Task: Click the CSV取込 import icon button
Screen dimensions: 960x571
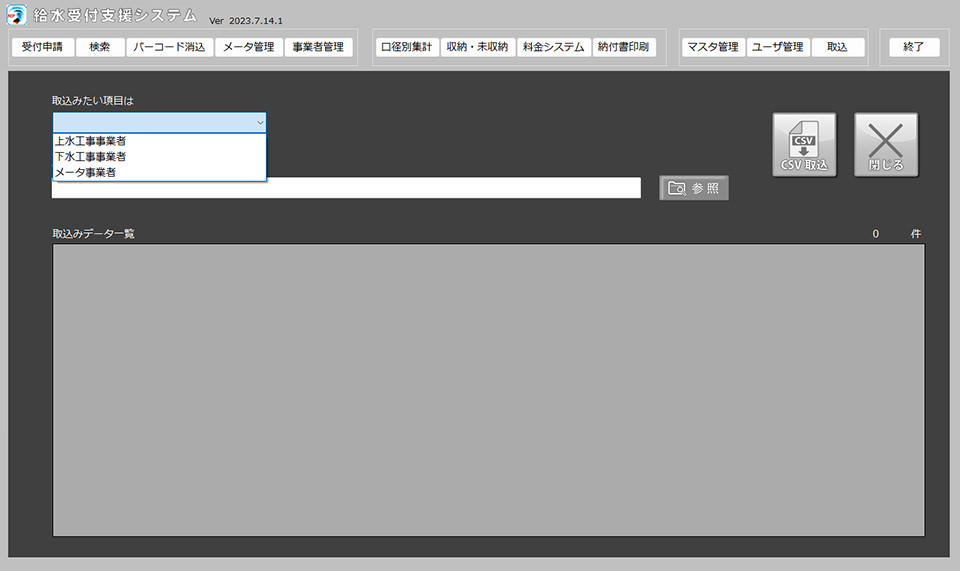Action: click(804, 145)
